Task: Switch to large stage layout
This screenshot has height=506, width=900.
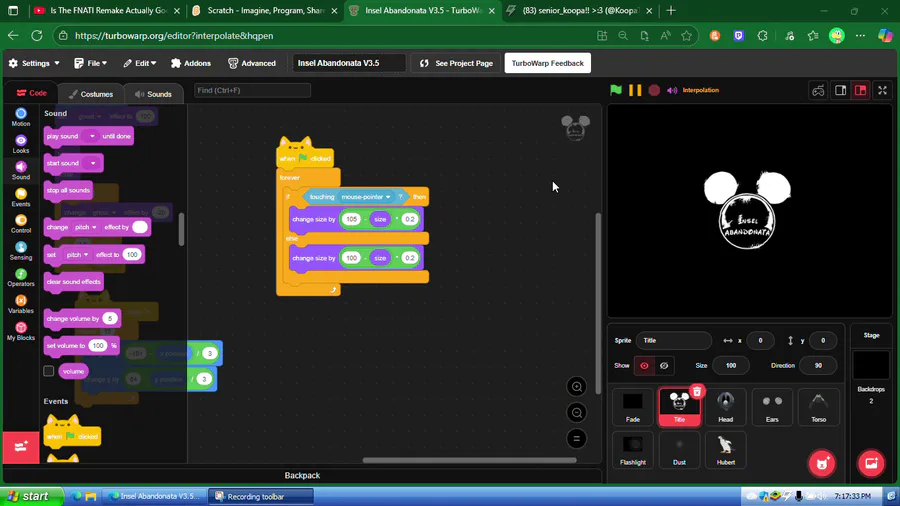Action: click(x=860, y=91)
